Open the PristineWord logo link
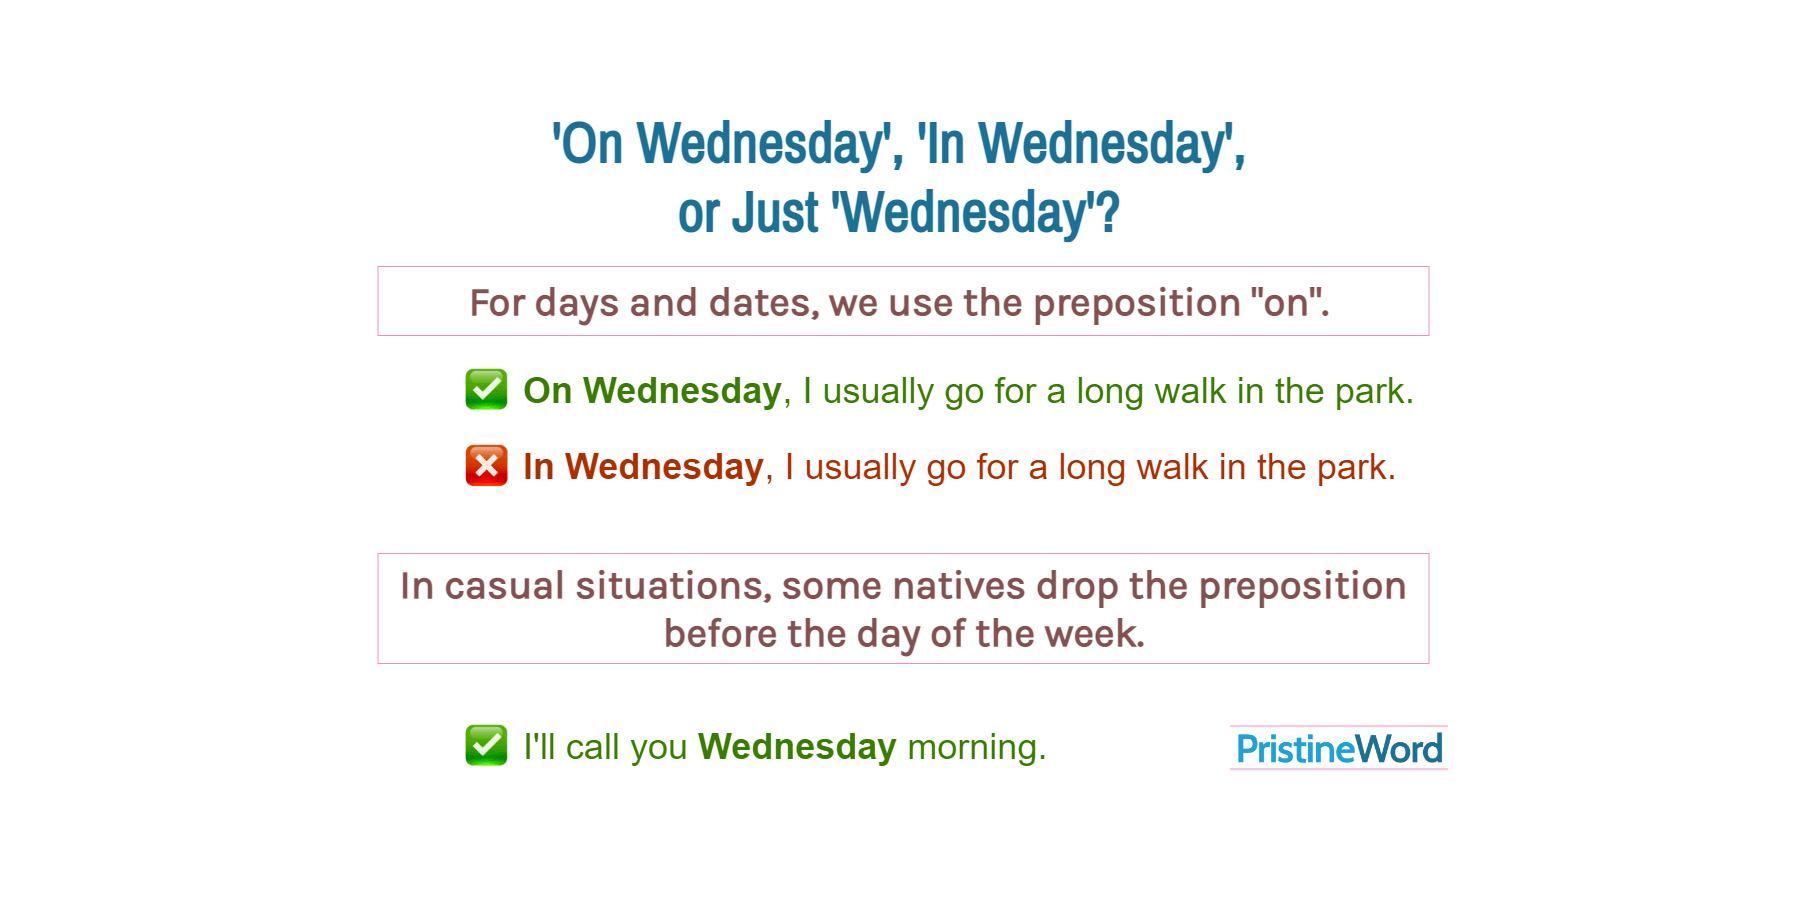 (x=1338, y=748)
